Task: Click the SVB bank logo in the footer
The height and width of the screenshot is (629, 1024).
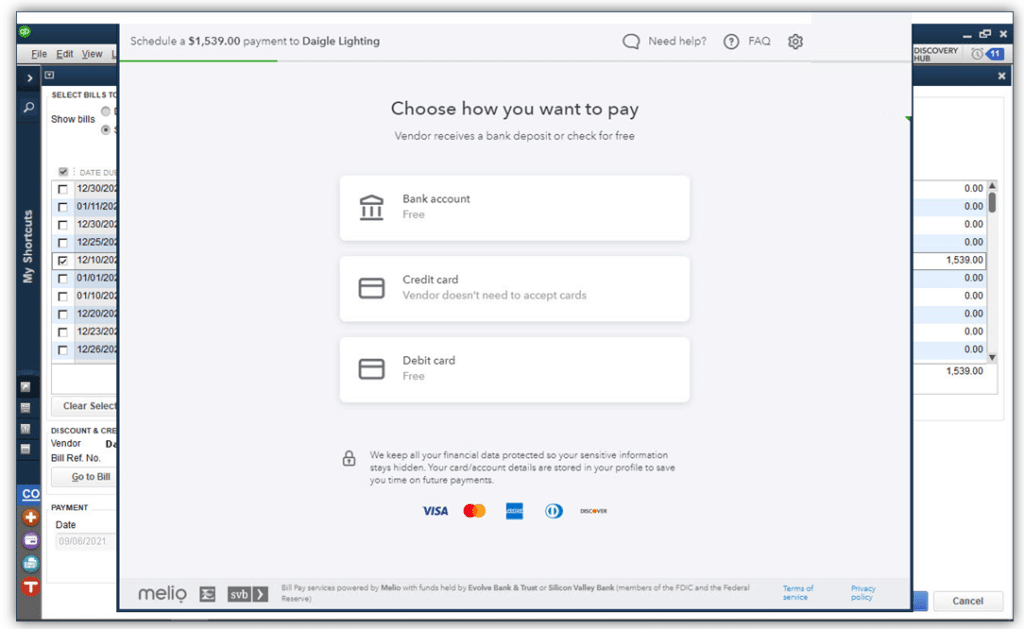Action: [240, 593]
